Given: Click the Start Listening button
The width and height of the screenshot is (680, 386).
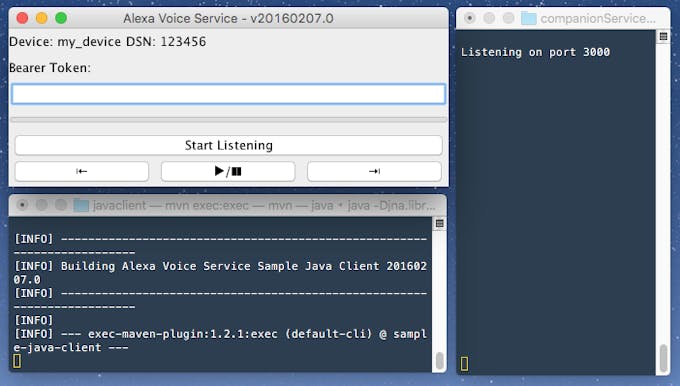Looking at the screenshot, I should click(x=229, y=145).
